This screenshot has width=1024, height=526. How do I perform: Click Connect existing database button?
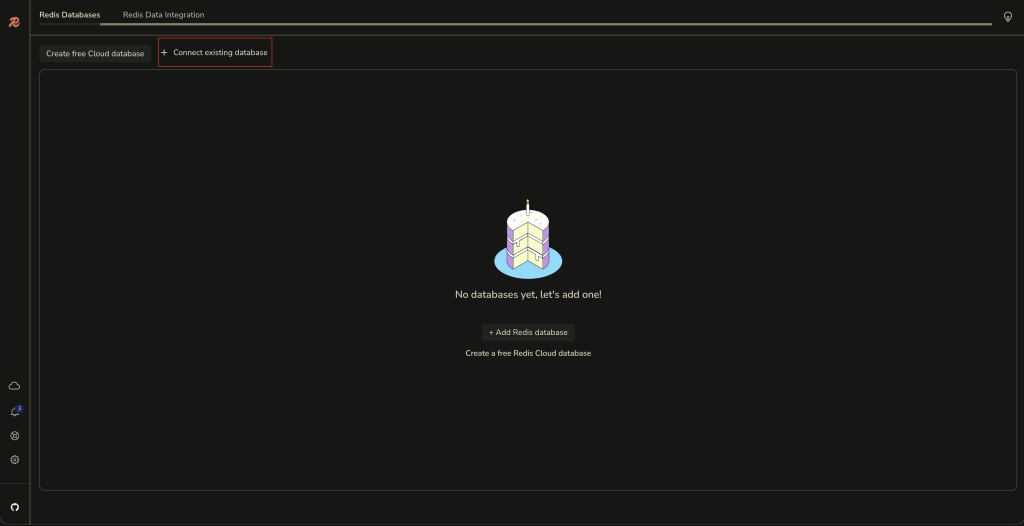pos(215,52)
